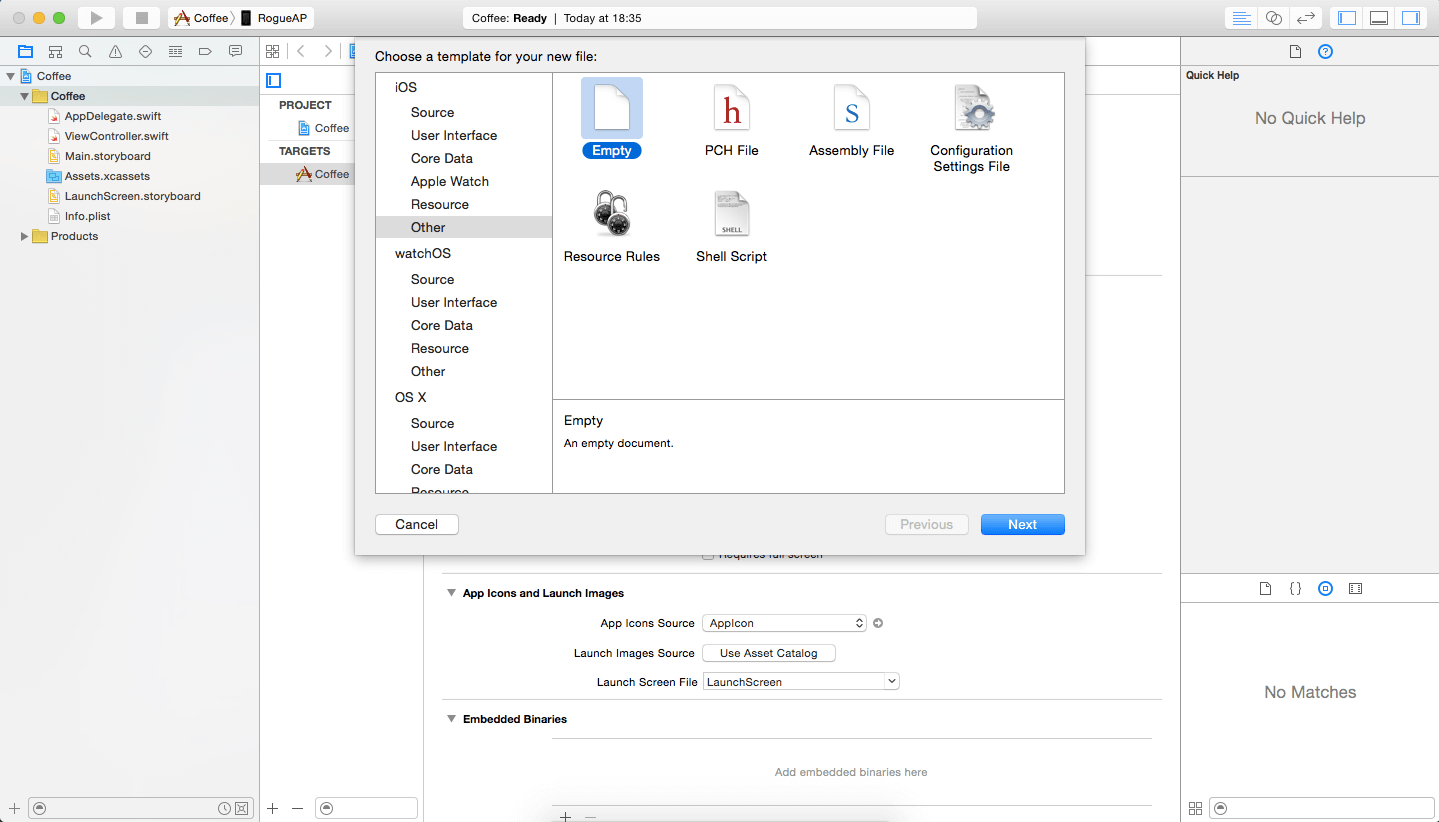Screen dimensions: 1439x822
Task: Open ViewController.swift in navigator
Action: pos(116,136)
